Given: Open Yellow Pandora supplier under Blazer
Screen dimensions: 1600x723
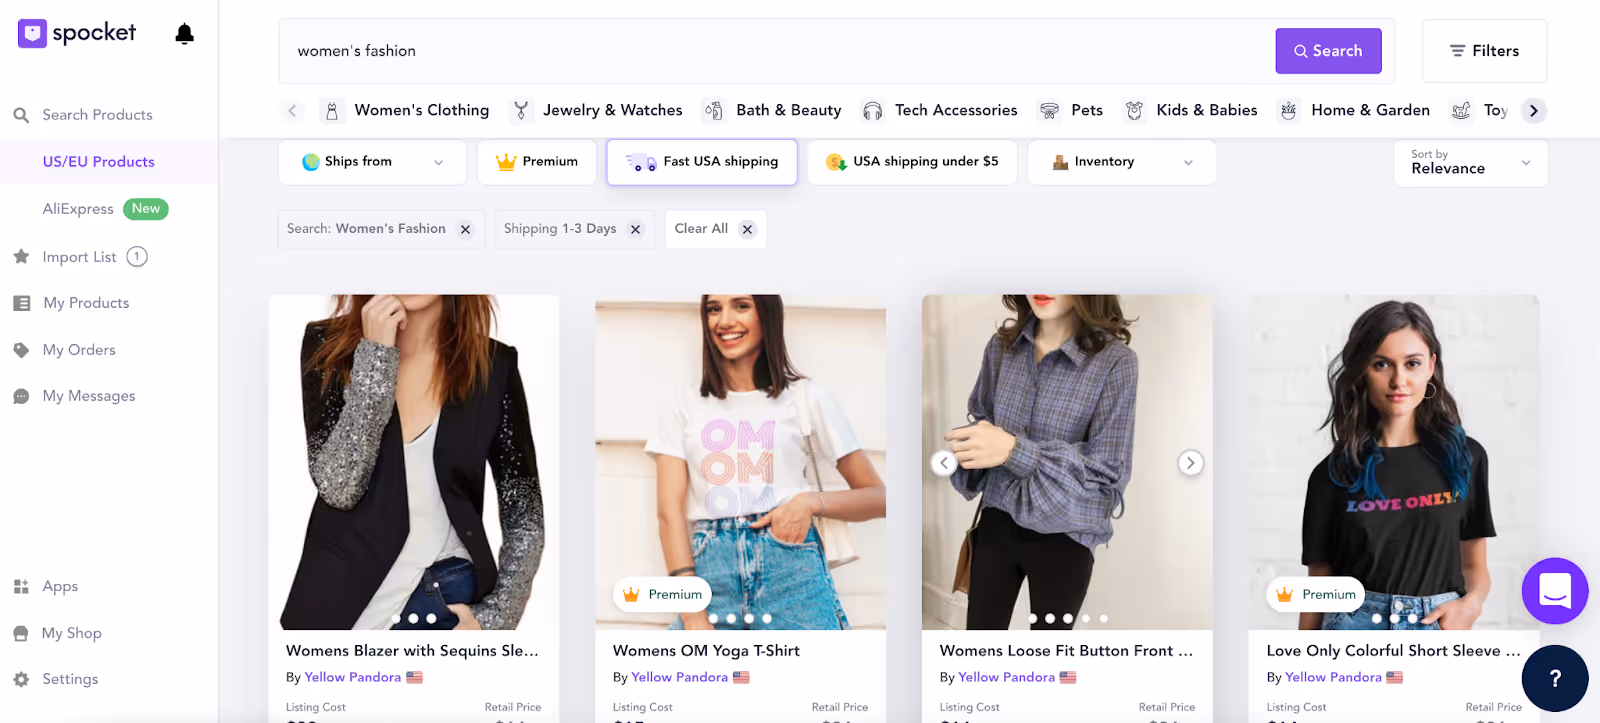Looking at the screenshot, I should (x=353, y=678).
